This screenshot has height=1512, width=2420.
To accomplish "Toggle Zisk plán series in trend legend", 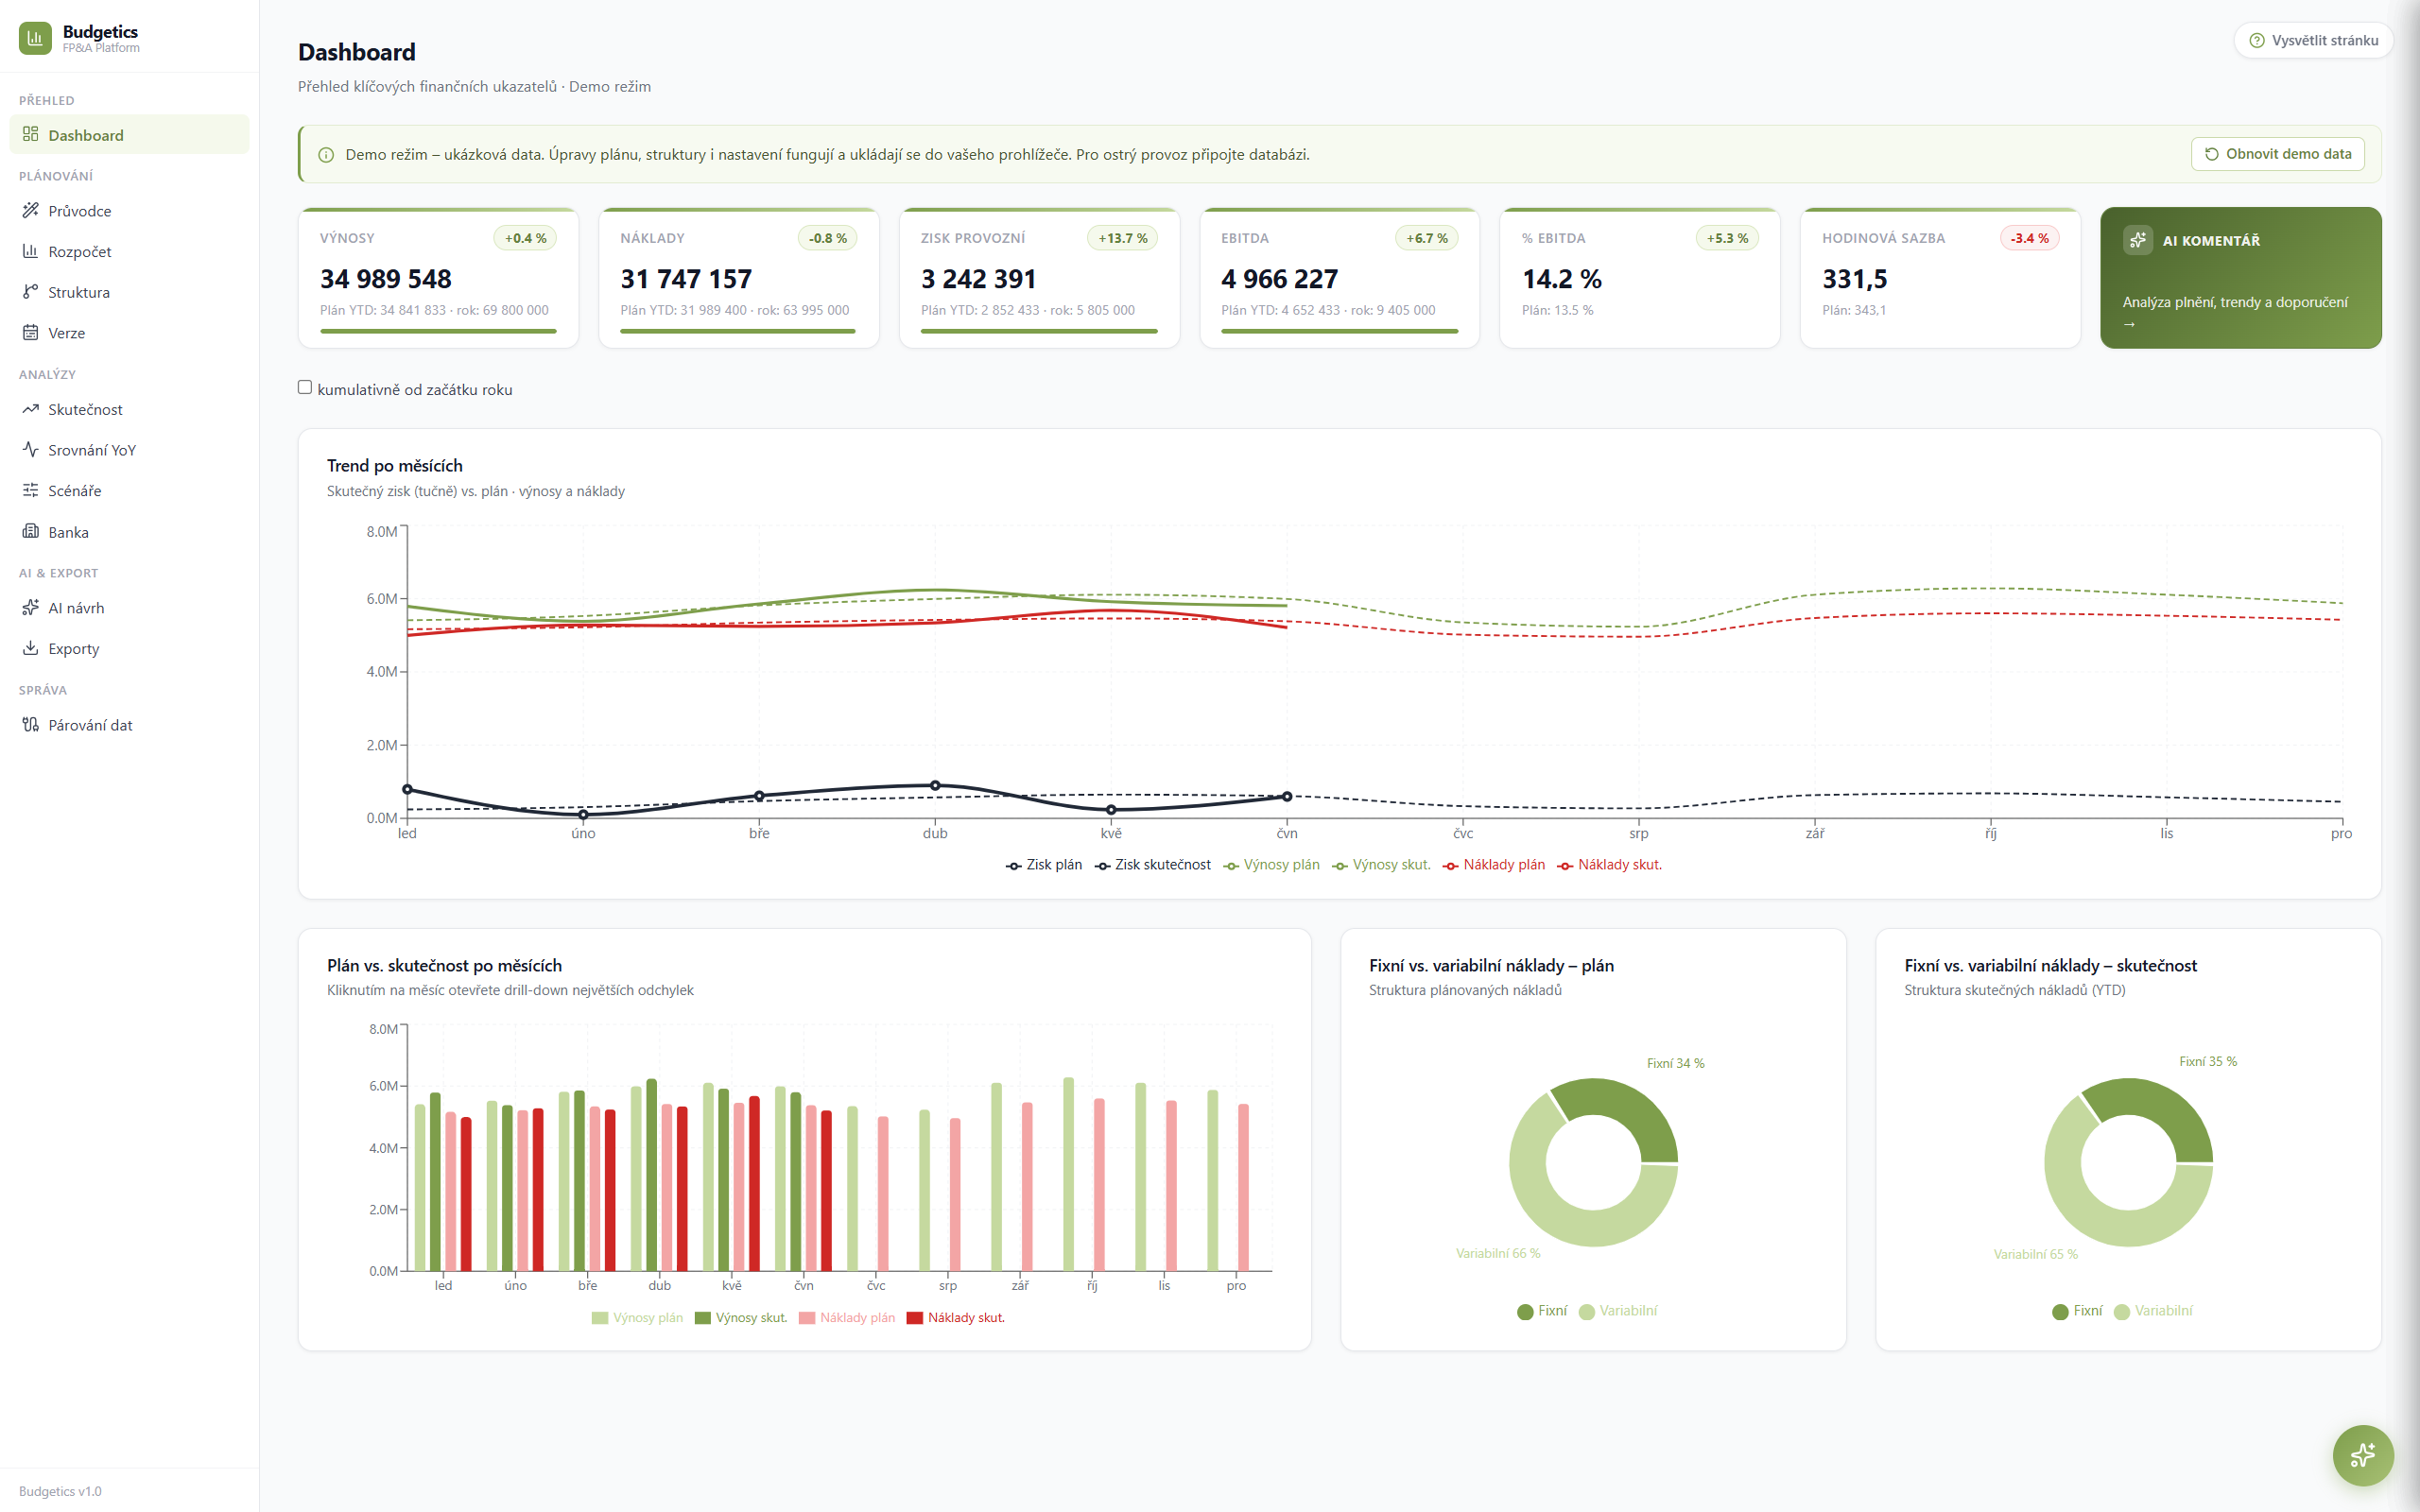I will [1044, 865].
